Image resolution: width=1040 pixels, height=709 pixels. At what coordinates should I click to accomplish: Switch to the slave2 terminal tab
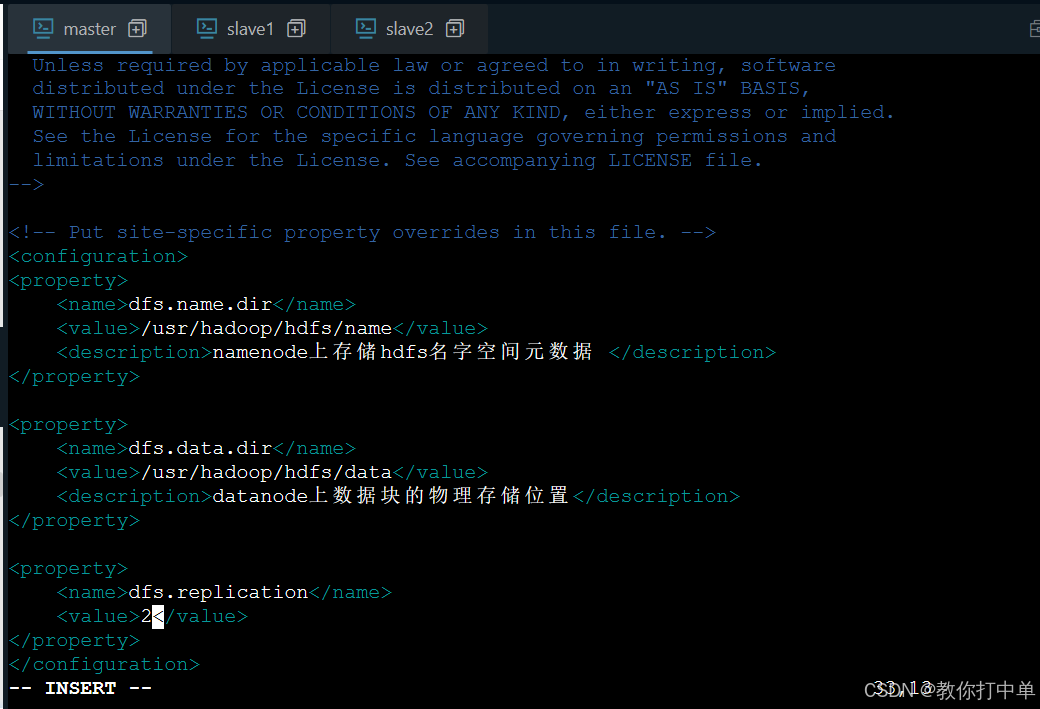coord(409,29)
